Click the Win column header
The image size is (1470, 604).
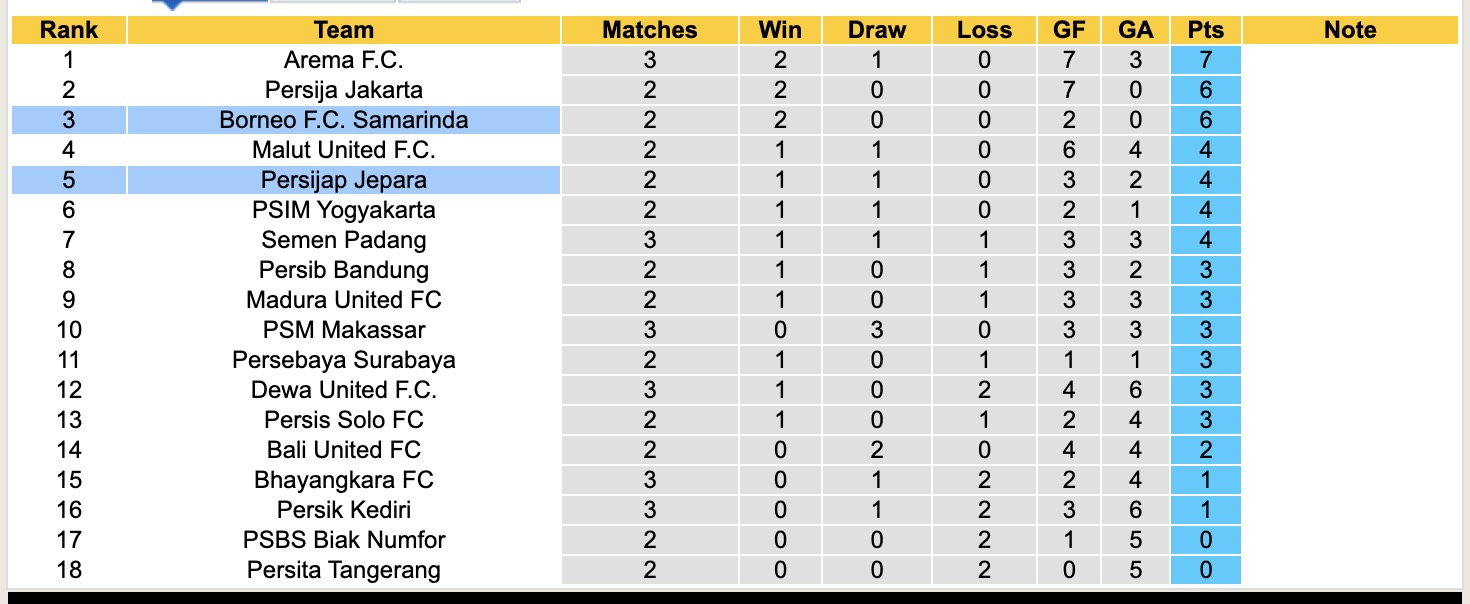pyautogui.click(x=780, y=30)
